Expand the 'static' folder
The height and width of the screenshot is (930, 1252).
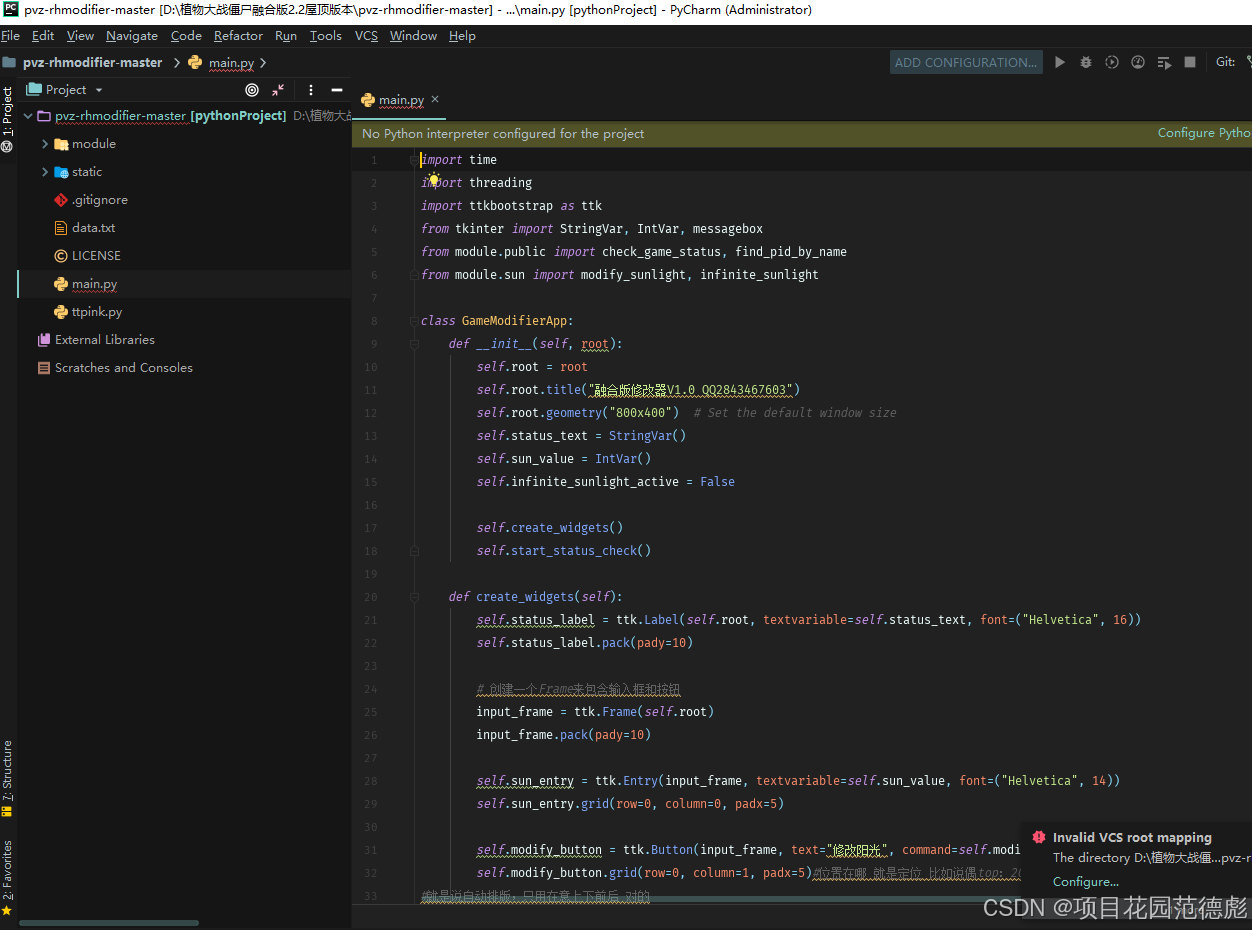45,171
